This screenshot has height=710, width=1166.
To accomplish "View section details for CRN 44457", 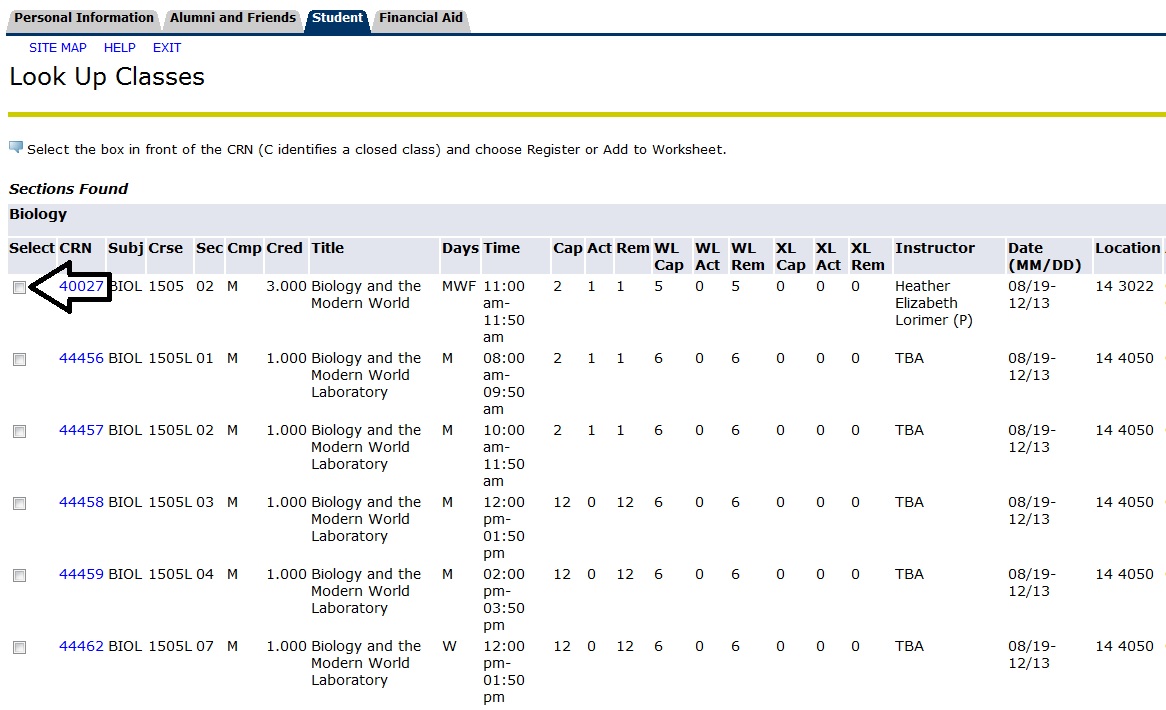I will 81,430.
